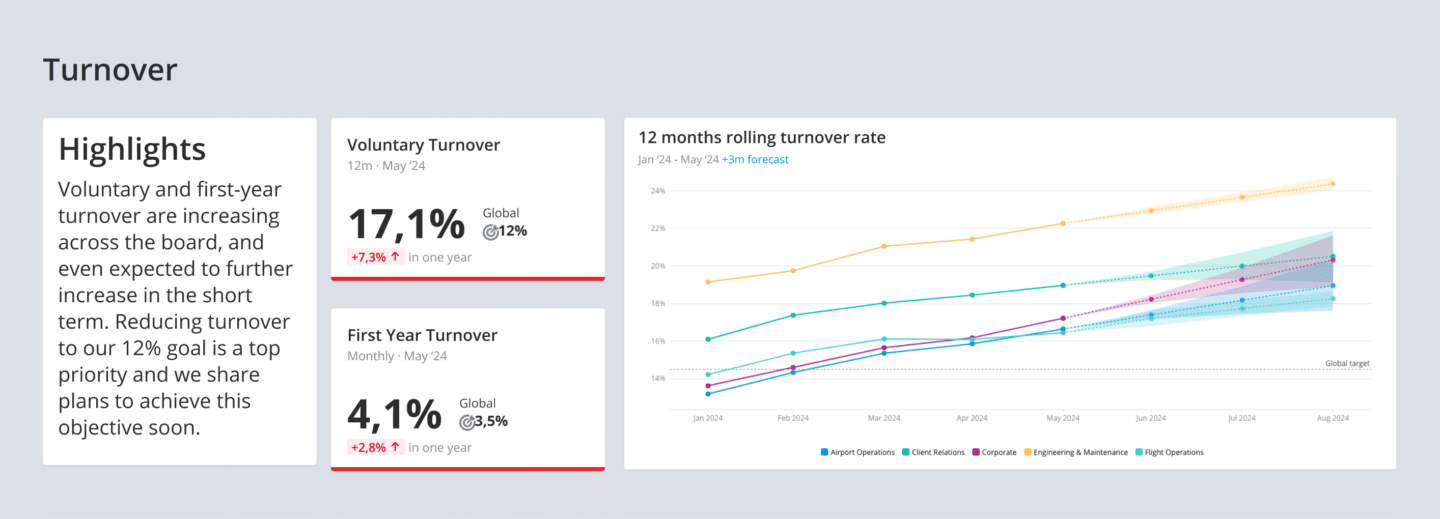Viewport: 1440px width, 519px height.
Task: Click the Jan 2024 axis label
Action: 708,418
